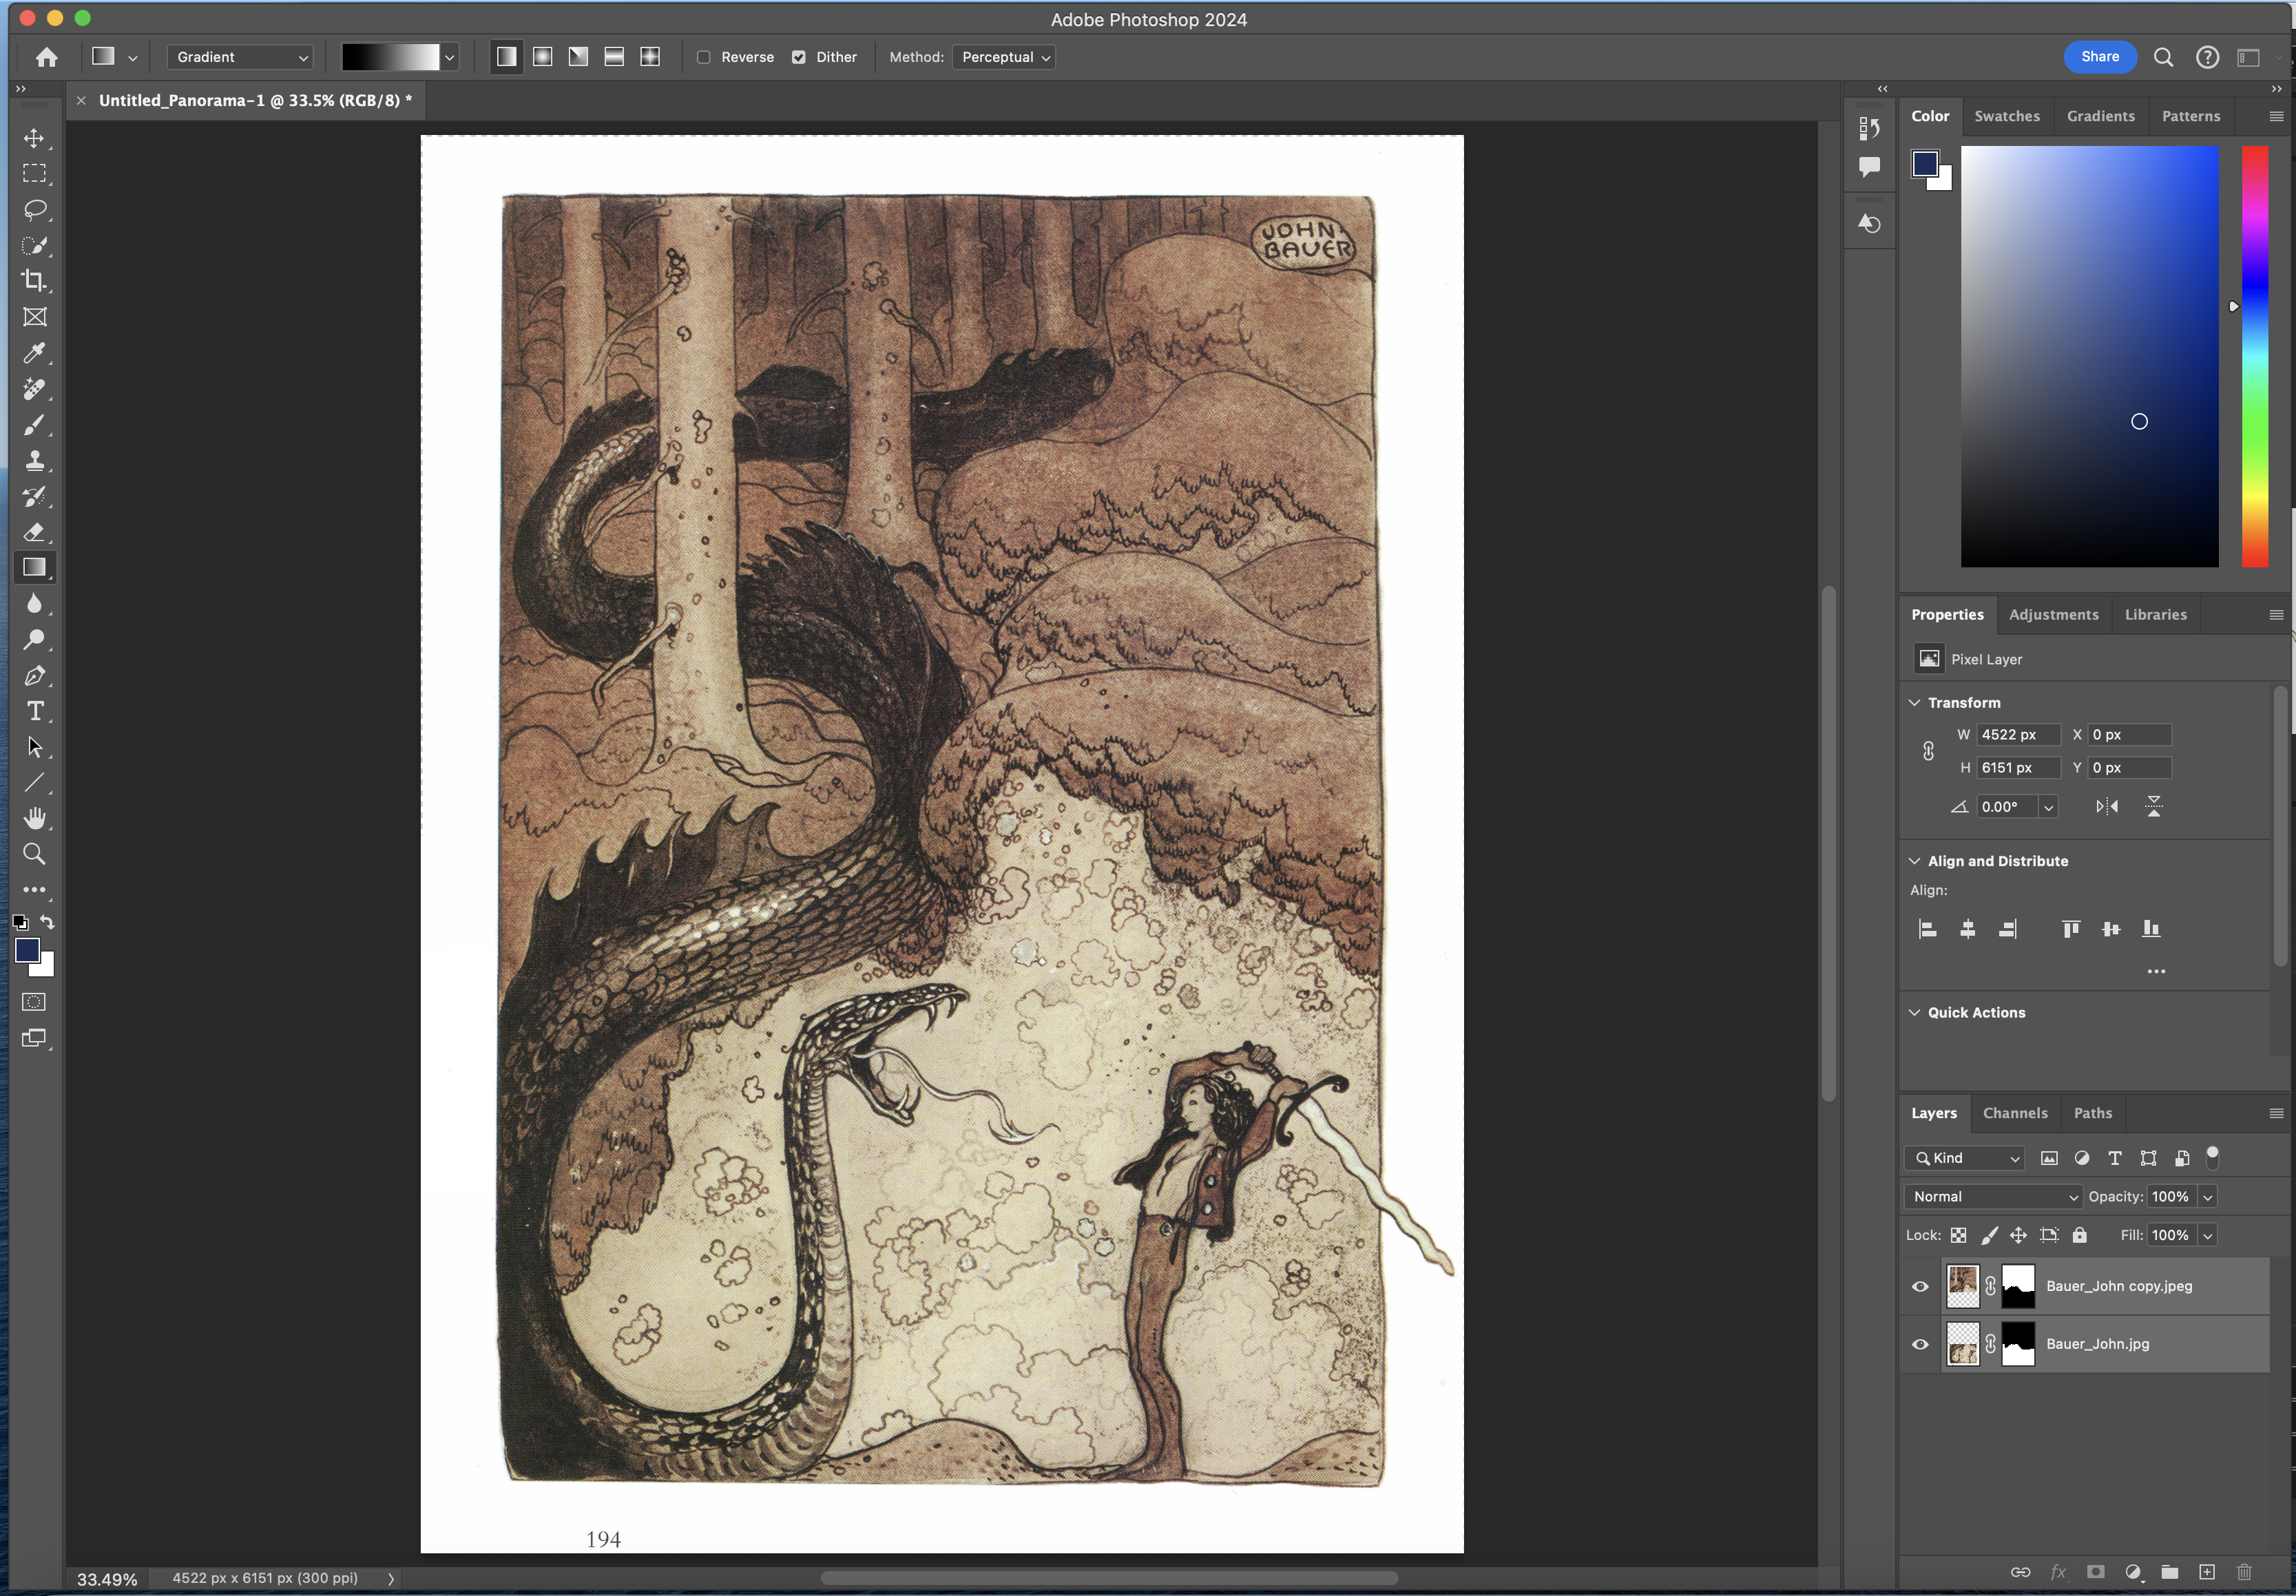Screen dimensions: 2296x1596
Task: Select the Lasso tool
Action: point(34,210)
